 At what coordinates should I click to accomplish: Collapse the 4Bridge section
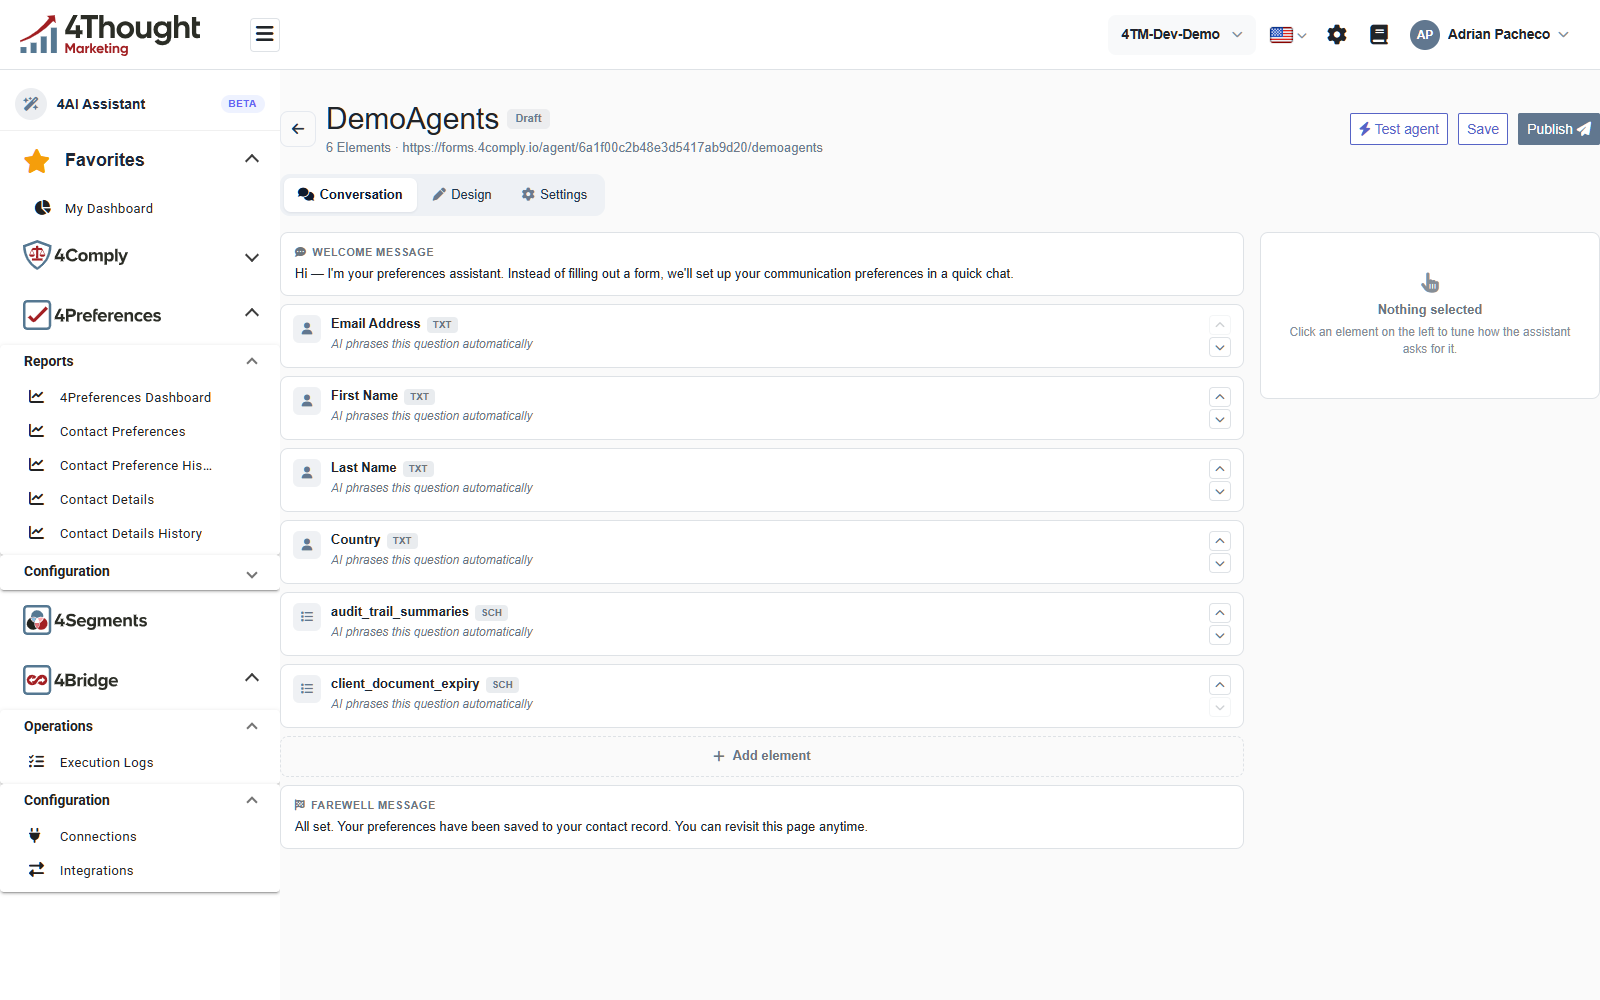coord(252,678)
